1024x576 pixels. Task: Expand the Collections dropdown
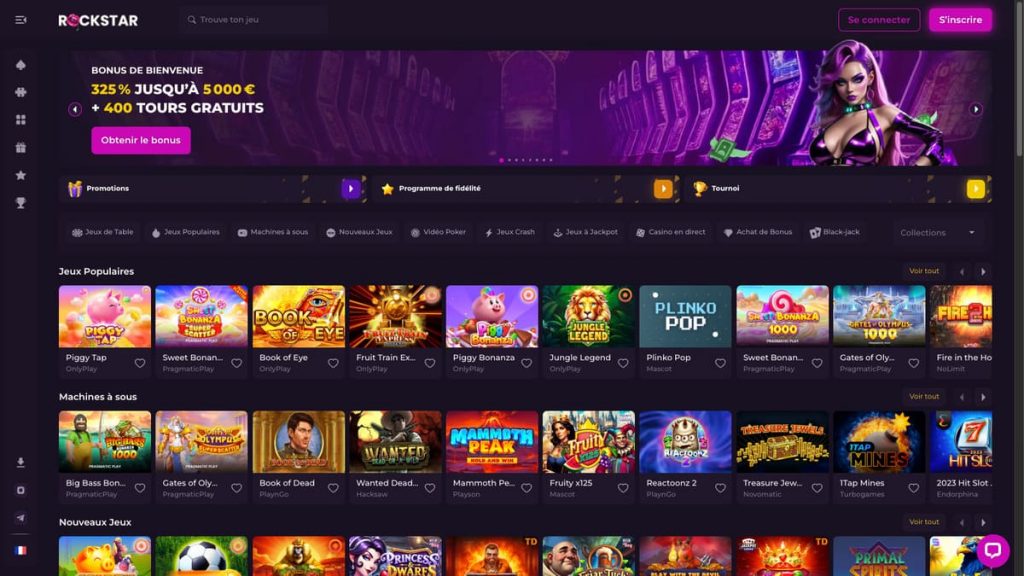pyautogui.click(x=937, y=232)
